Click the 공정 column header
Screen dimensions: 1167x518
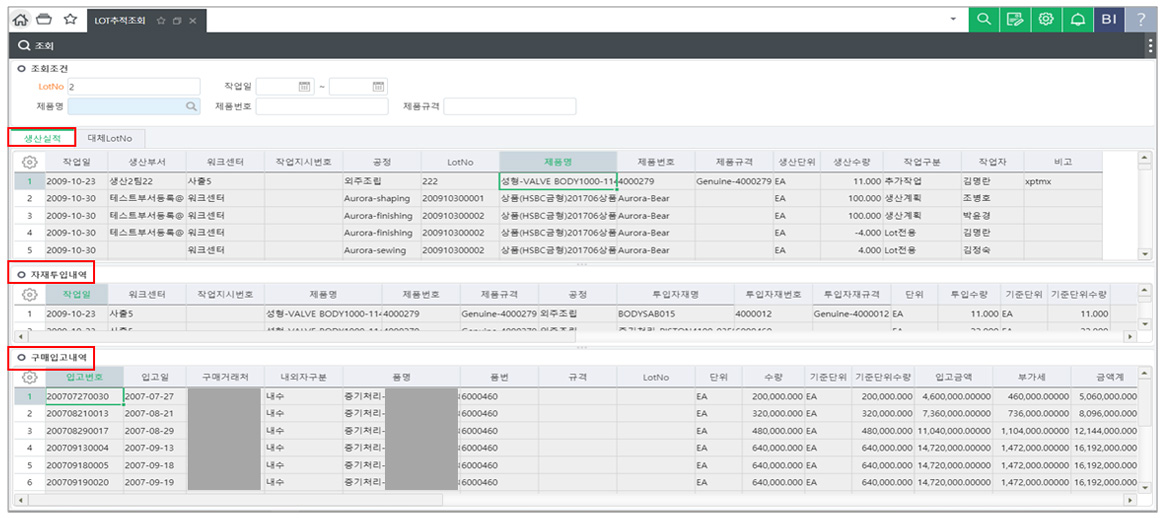point(381,162)
